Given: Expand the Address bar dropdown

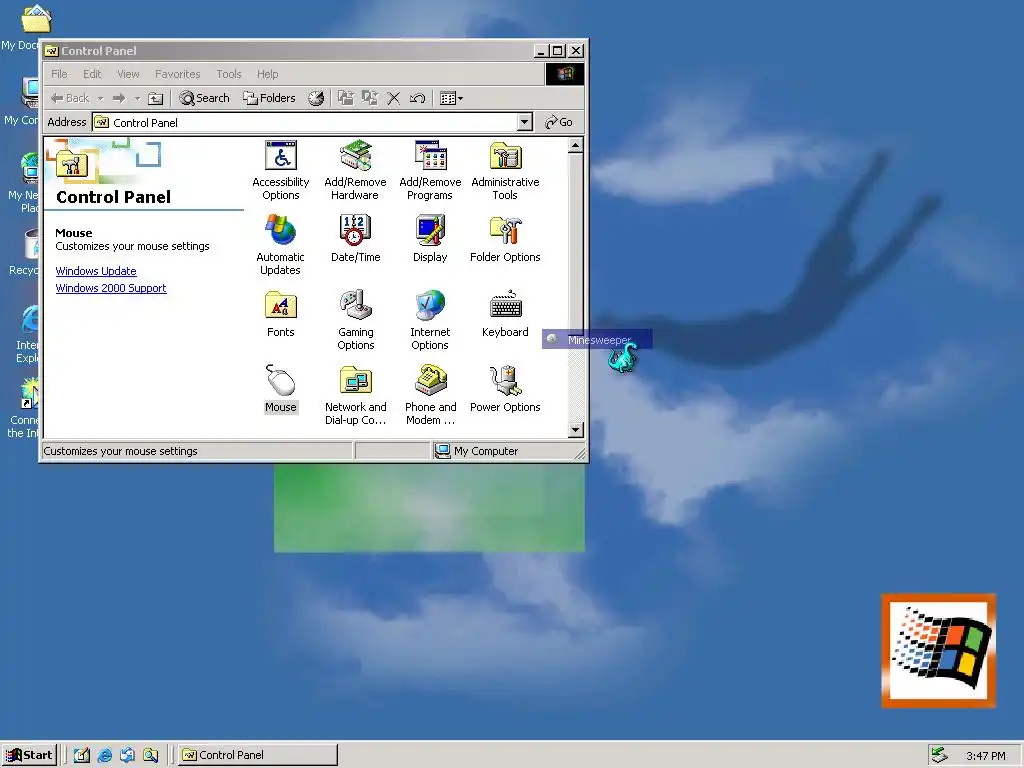Looking at the screenshot, I should [524, 122].
